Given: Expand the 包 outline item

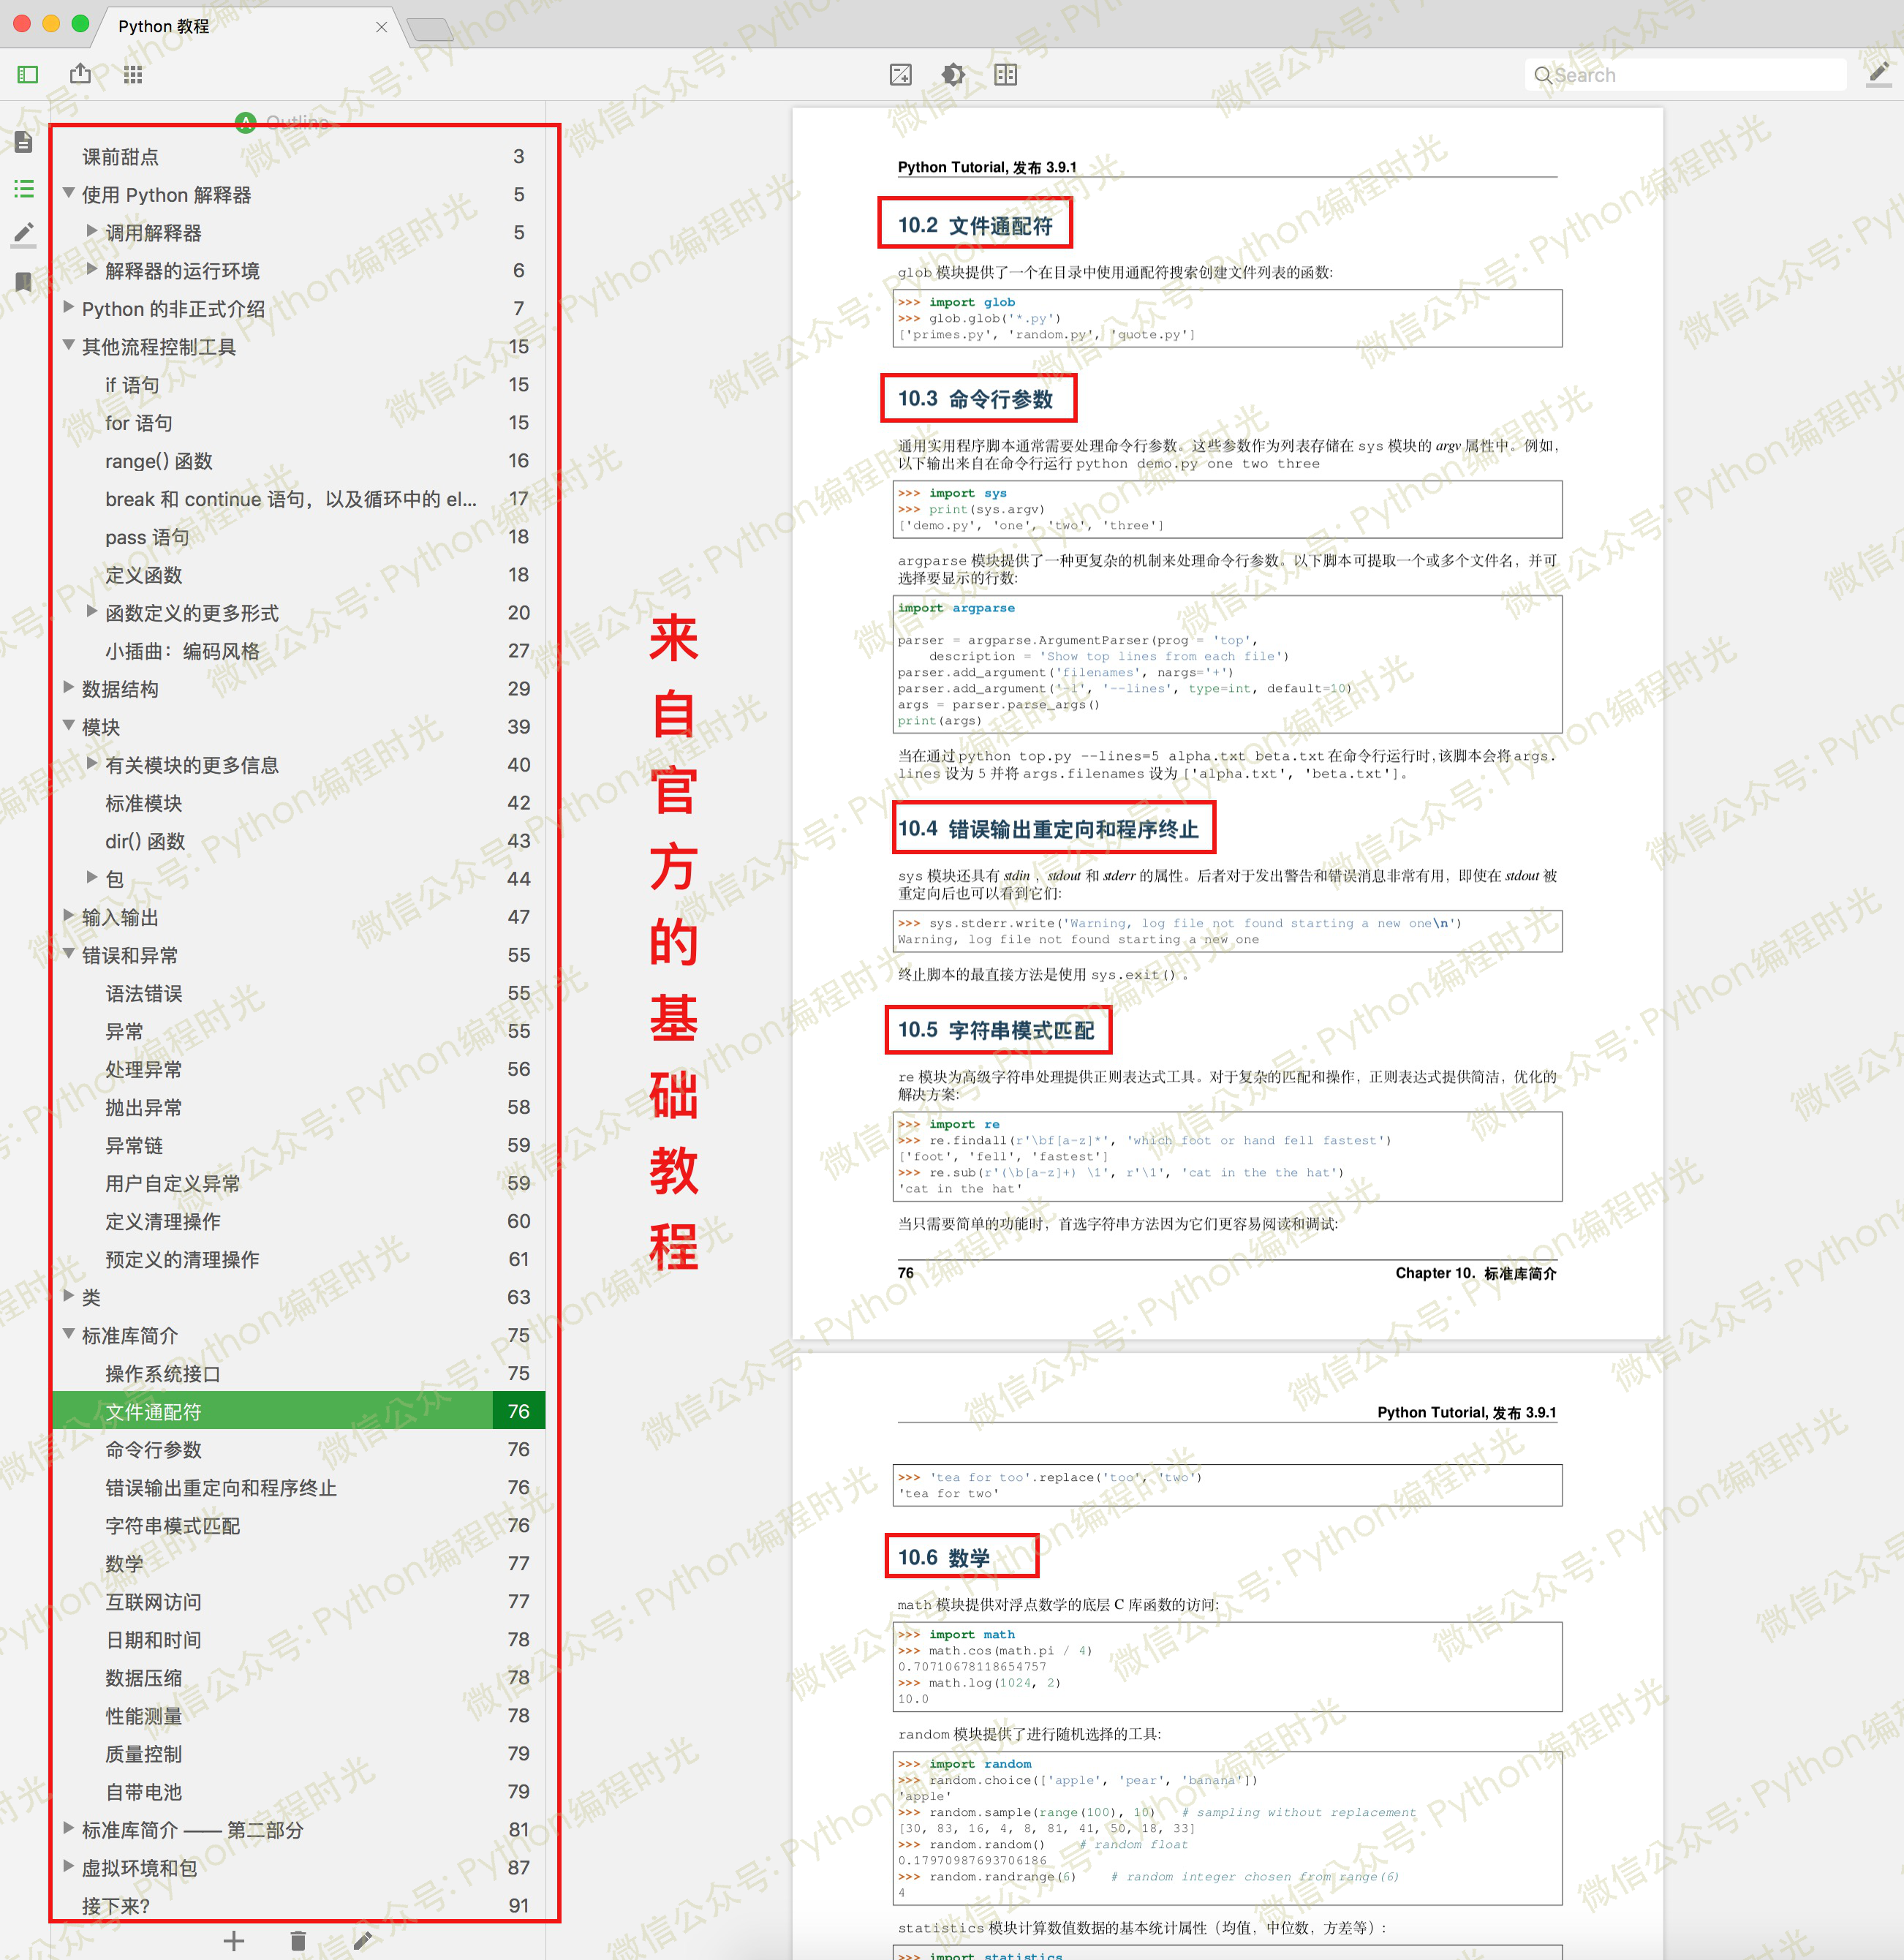Looking at the screenshot, I should click(x=92, y=877).
